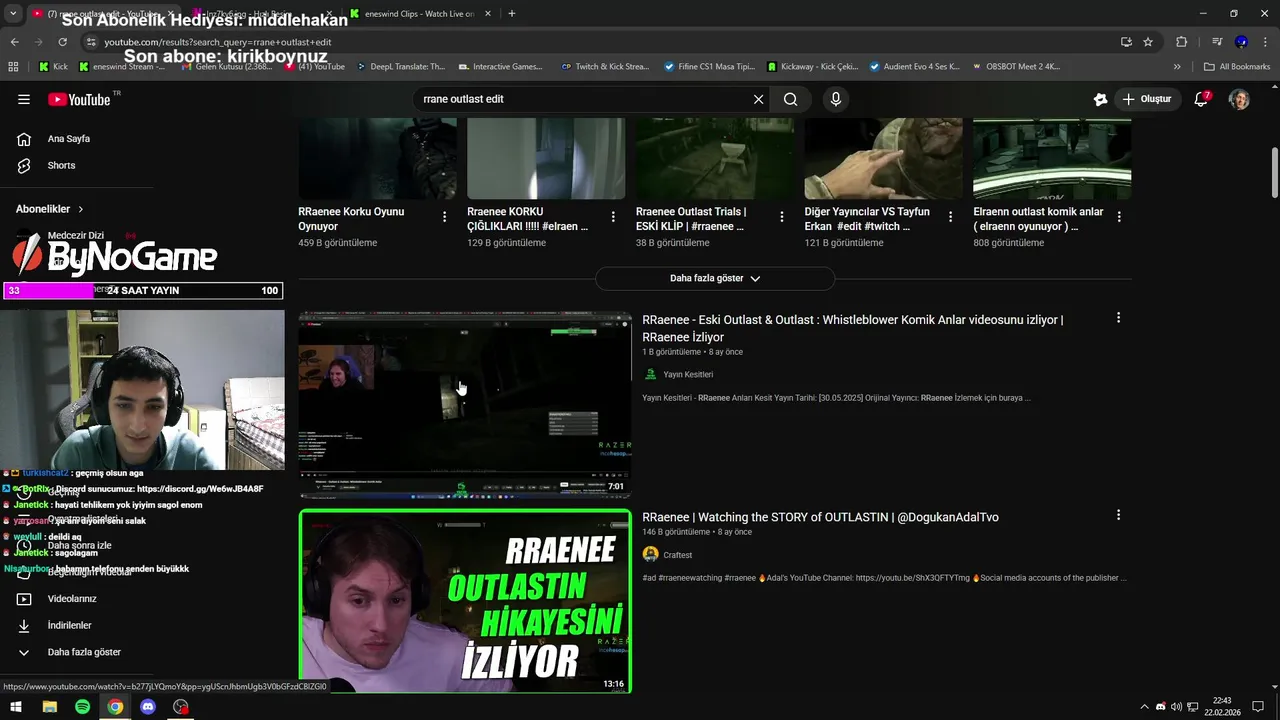The width and height of the screenshot is (1280, 720).
Task: Open Discord from the taskbar
Action: tap(148, 707)
